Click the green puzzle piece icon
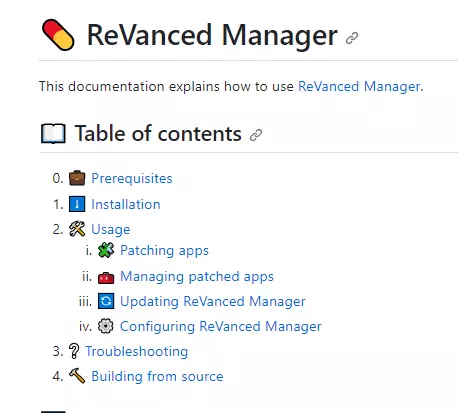This screenshot has width=458, height=413. point(106,250)
